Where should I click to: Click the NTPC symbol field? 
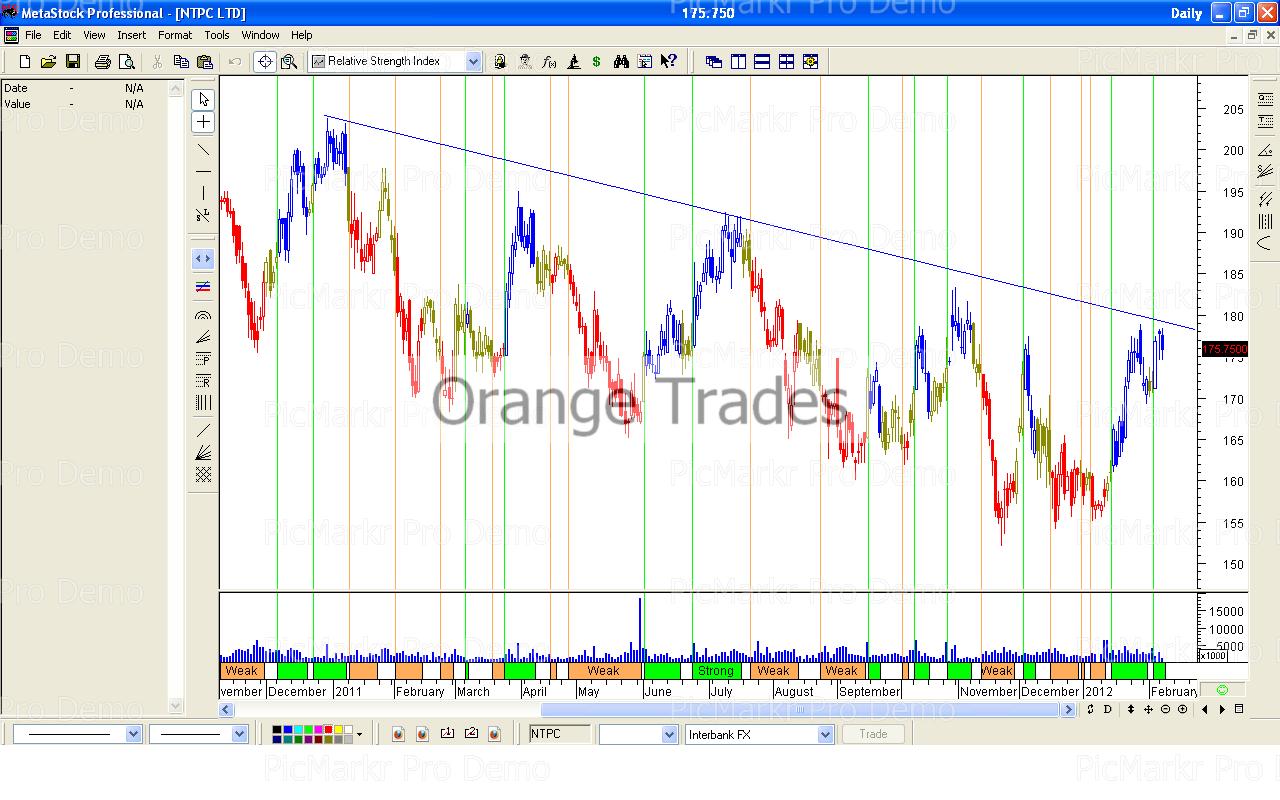click(560, 734)
